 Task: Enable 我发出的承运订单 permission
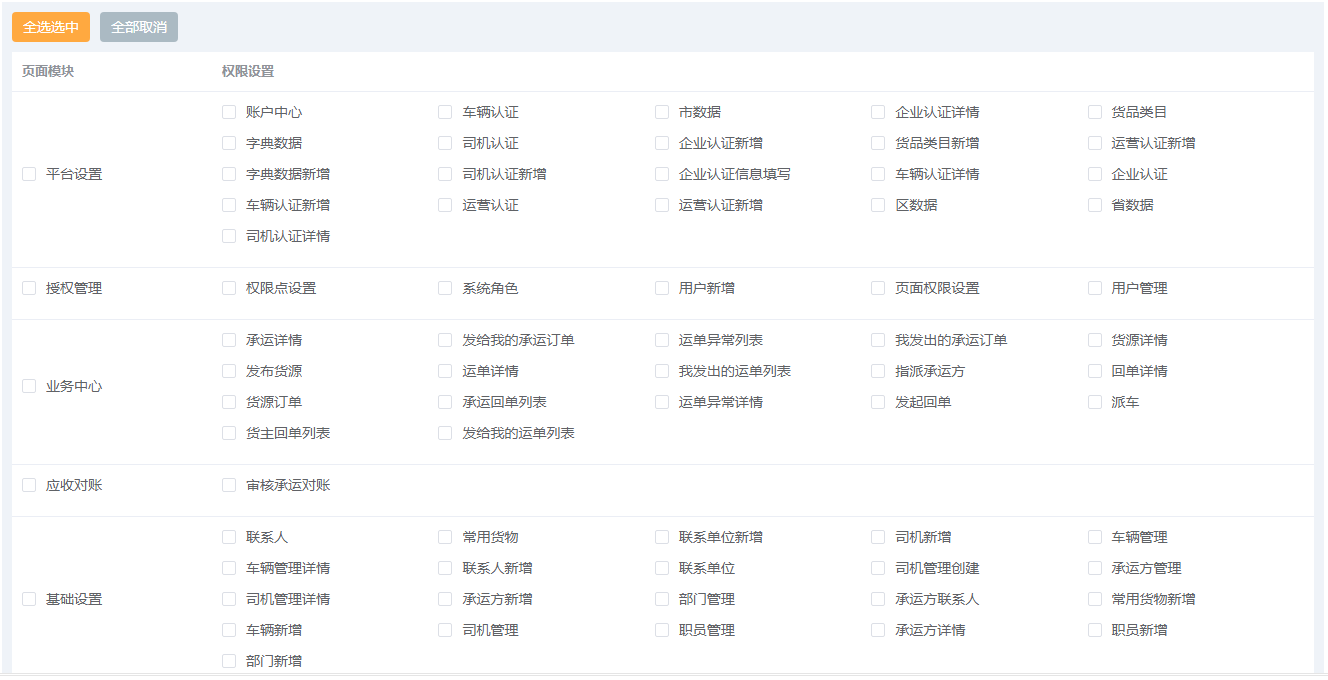point(878,340)
